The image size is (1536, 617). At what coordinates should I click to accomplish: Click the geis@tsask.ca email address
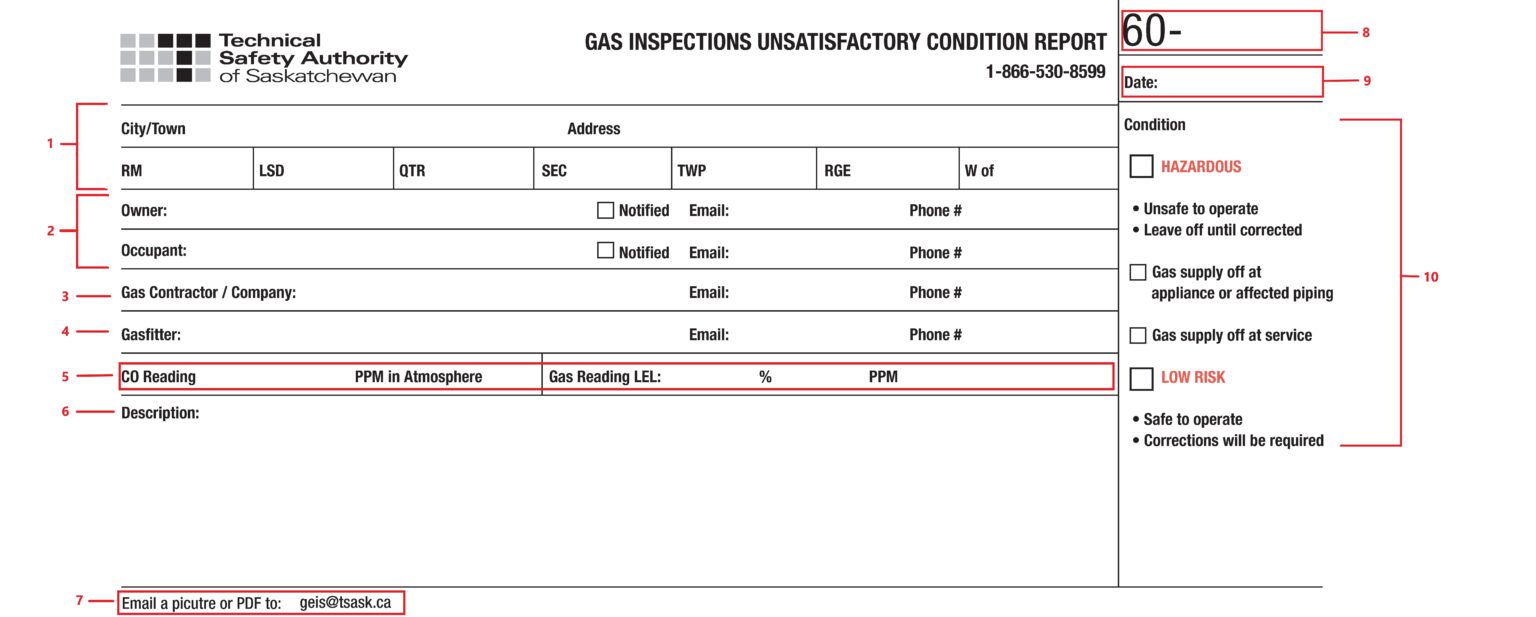coord(345,604)
